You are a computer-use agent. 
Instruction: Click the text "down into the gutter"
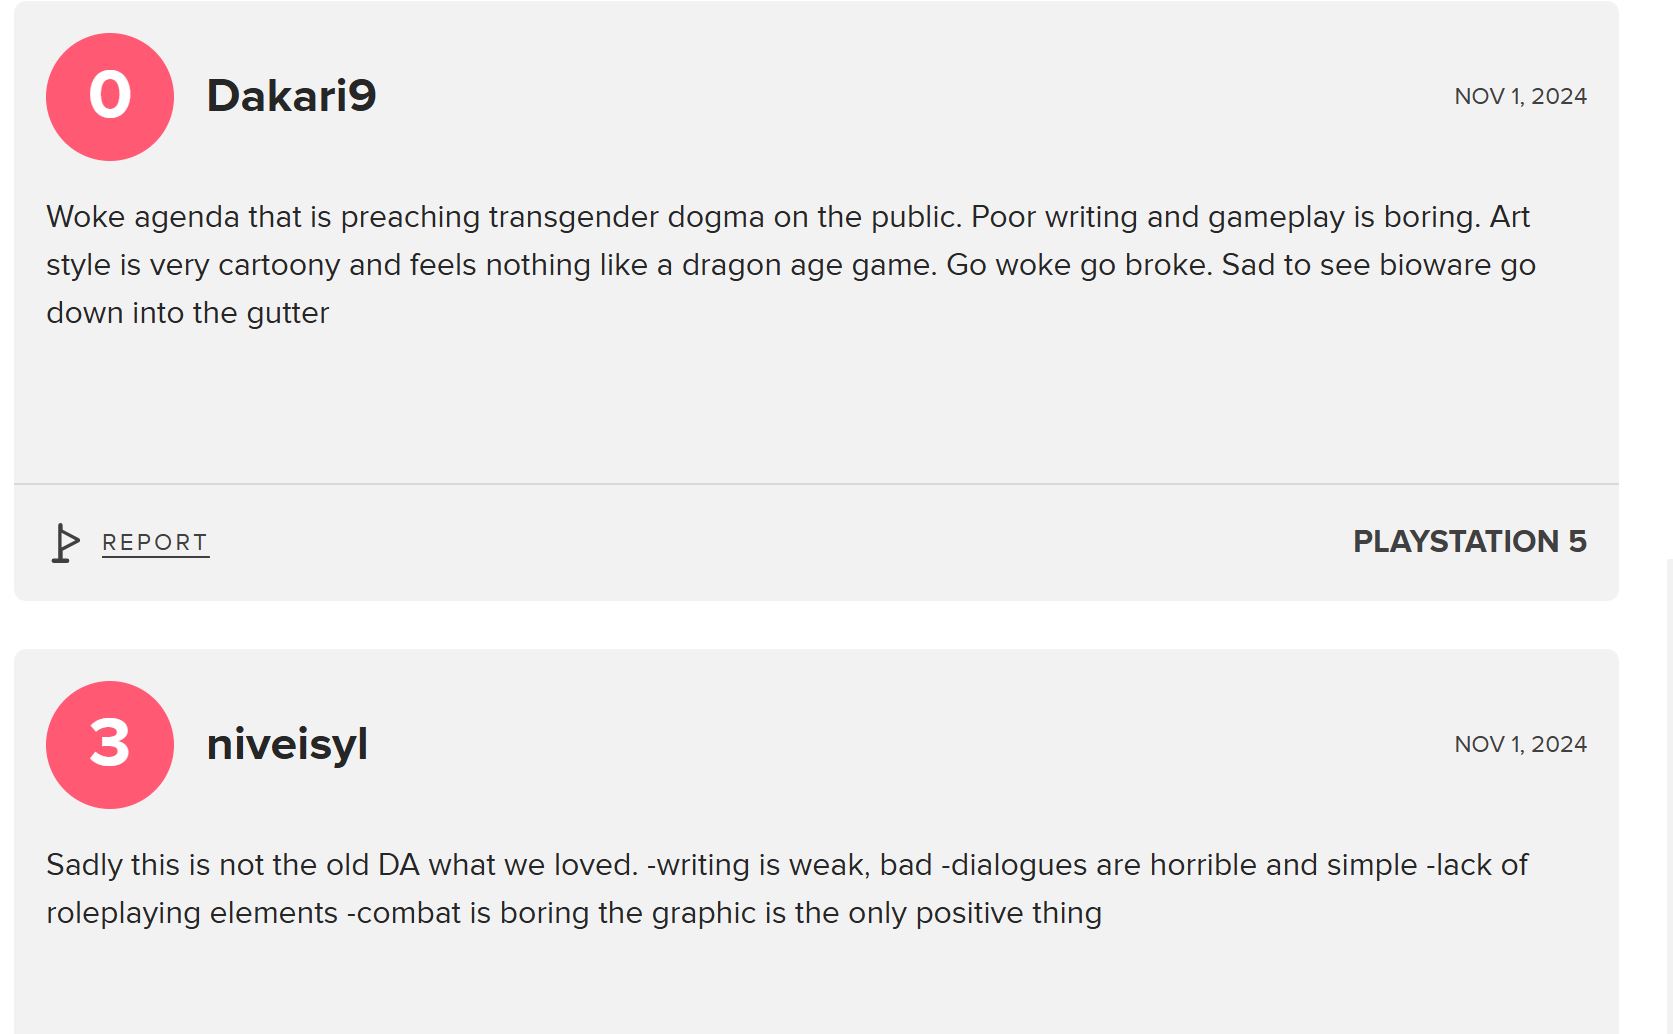(187, 313)
